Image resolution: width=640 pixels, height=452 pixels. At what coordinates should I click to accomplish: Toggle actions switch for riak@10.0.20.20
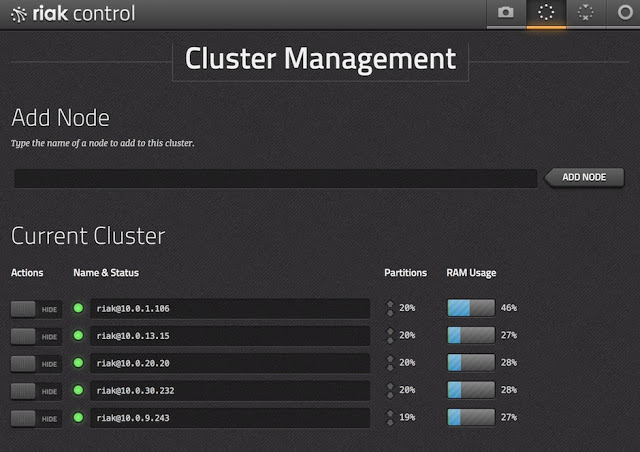click(x=36, y=363)
